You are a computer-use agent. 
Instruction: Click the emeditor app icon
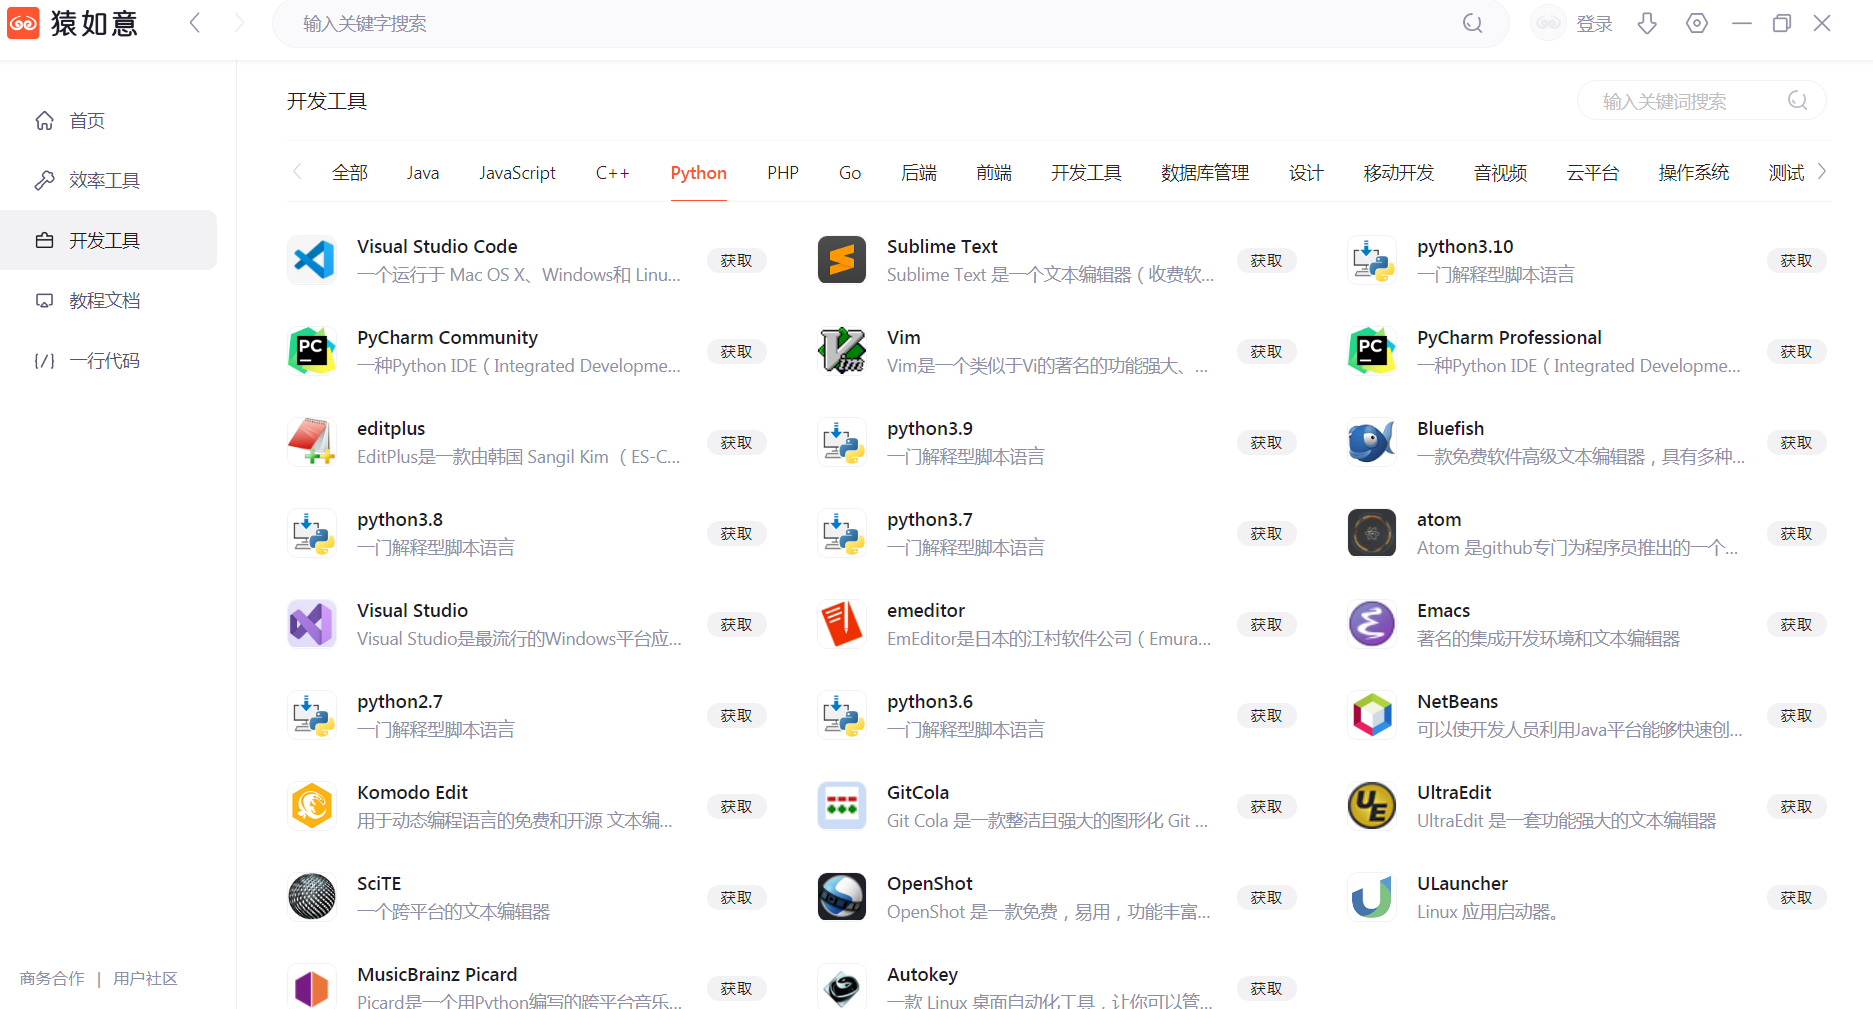842,624
